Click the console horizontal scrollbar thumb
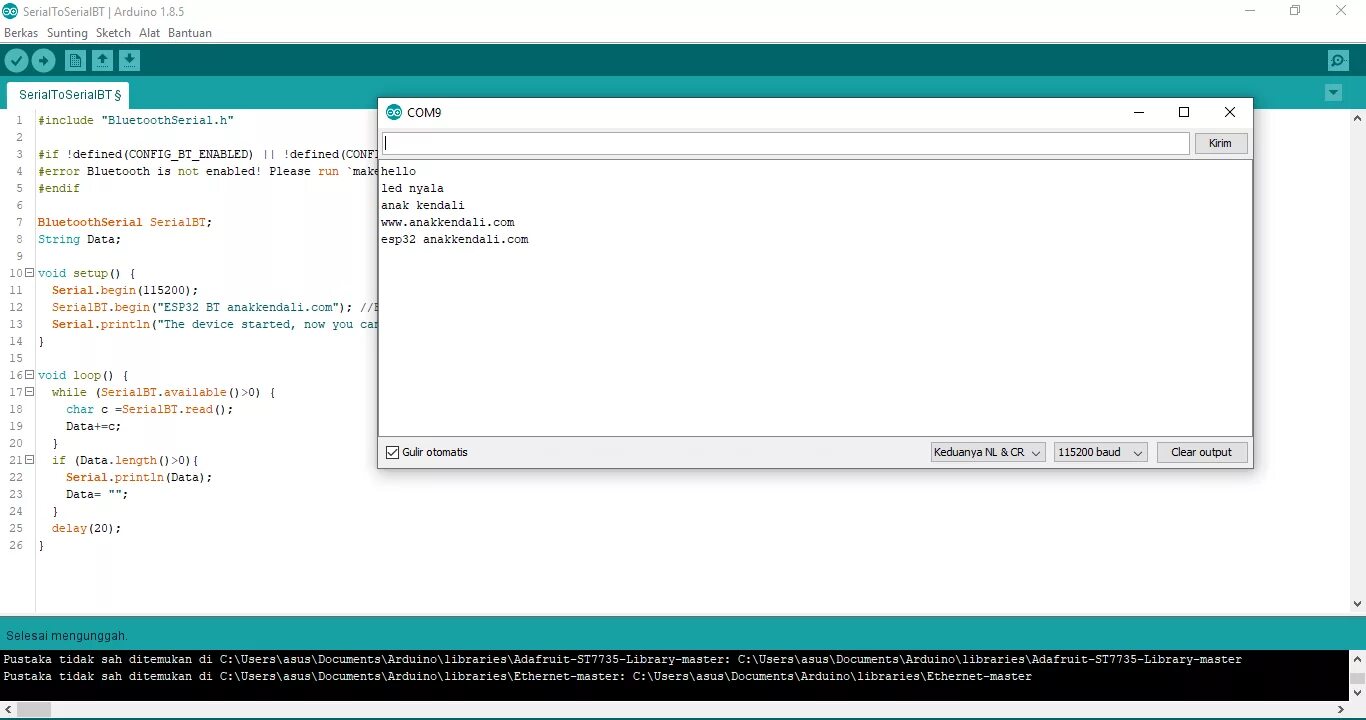This screenshot has width=1366, height=720. [34, 709]
